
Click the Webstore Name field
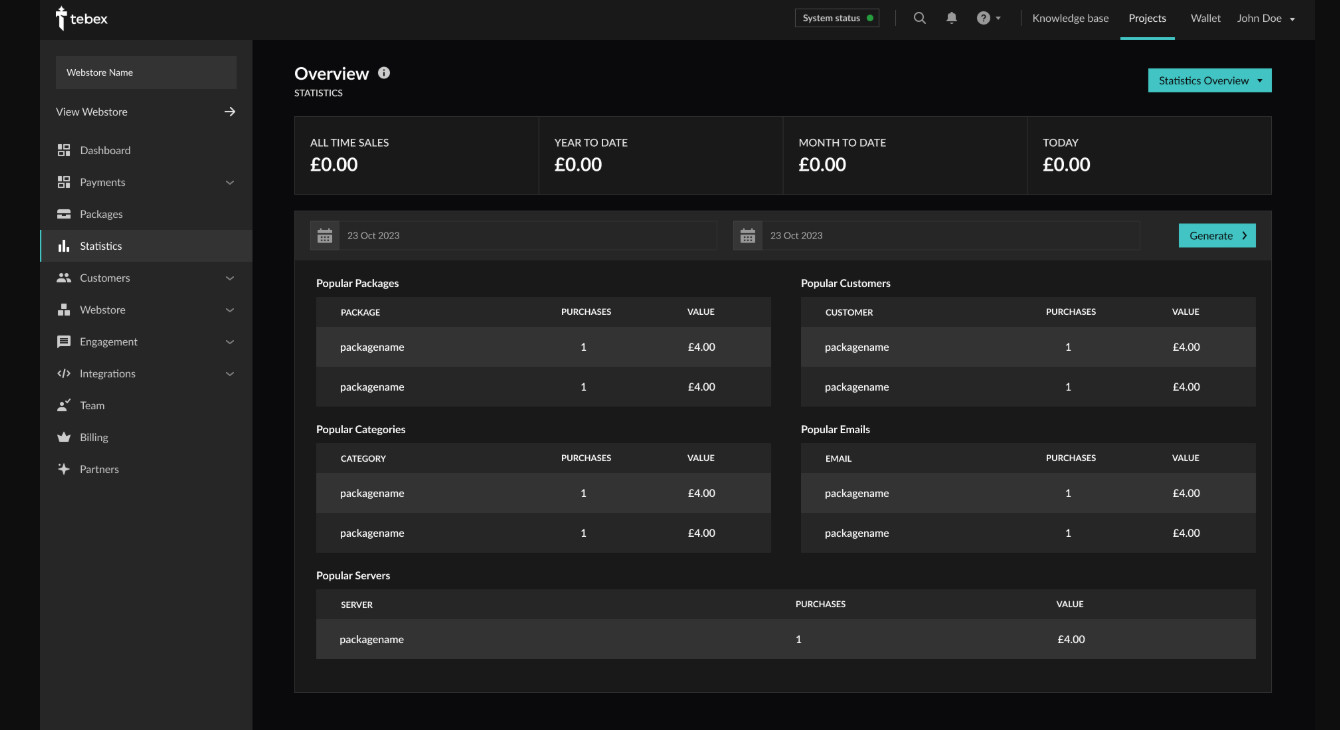pos(146,73)
